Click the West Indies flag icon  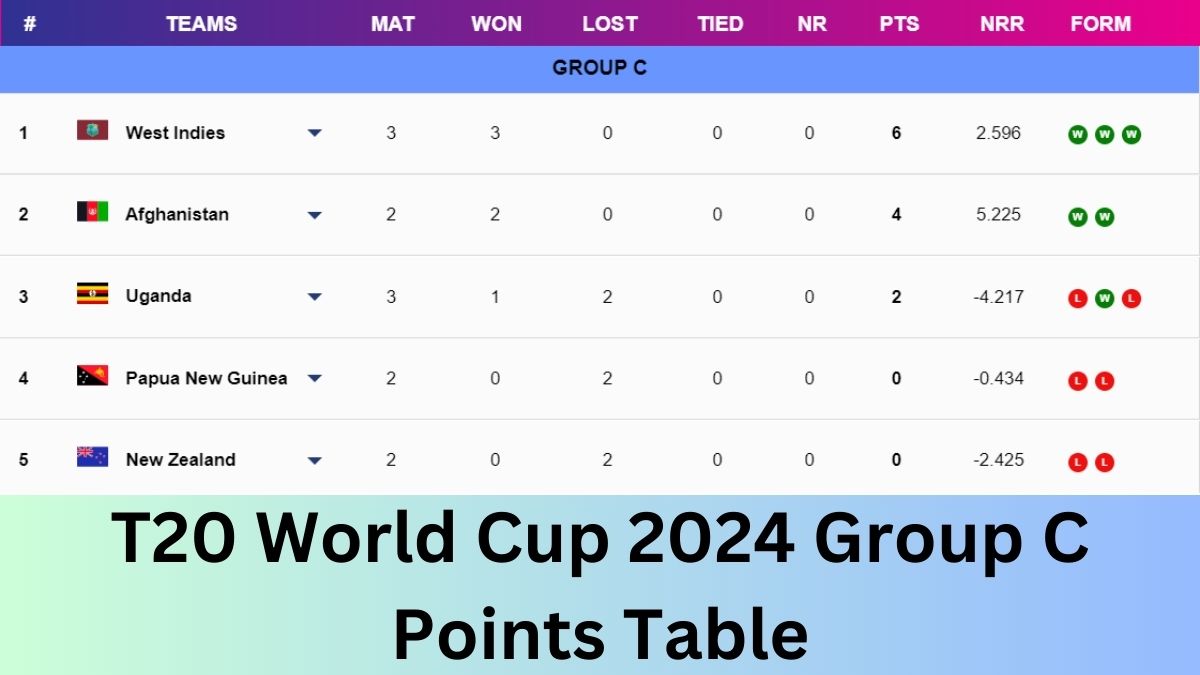pyautogui.click(x=92, y=130)
